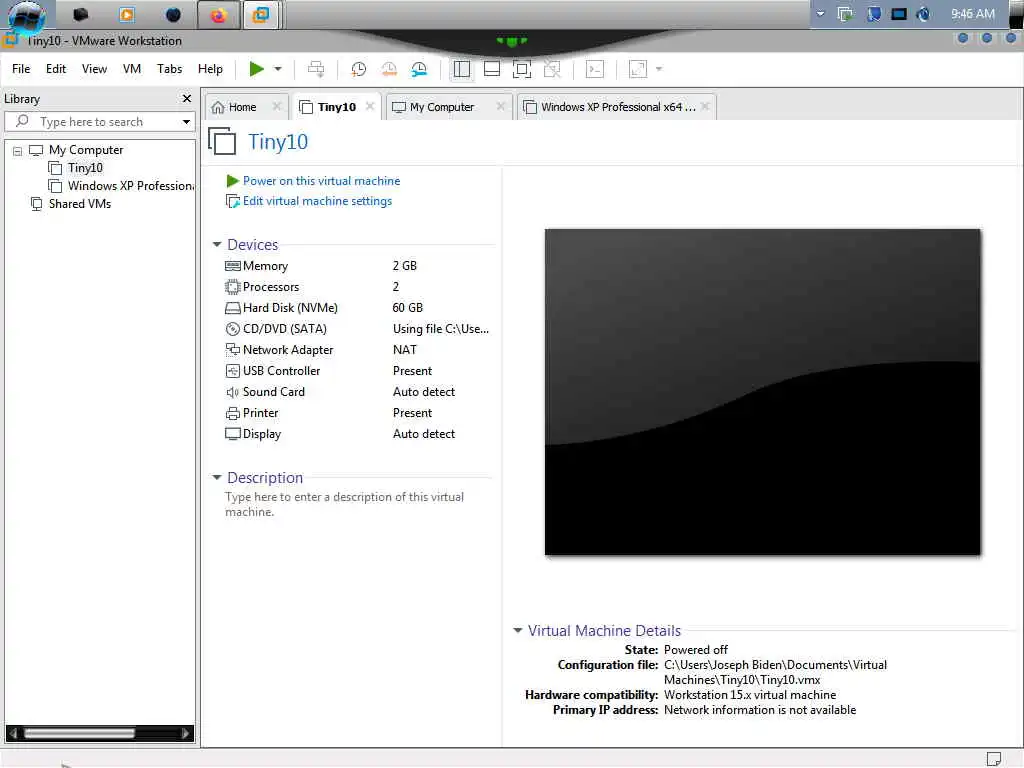Screen dimensions: 1024x768
Task: Click the Sound Card device icon
Action: click(x=232, y=392)
